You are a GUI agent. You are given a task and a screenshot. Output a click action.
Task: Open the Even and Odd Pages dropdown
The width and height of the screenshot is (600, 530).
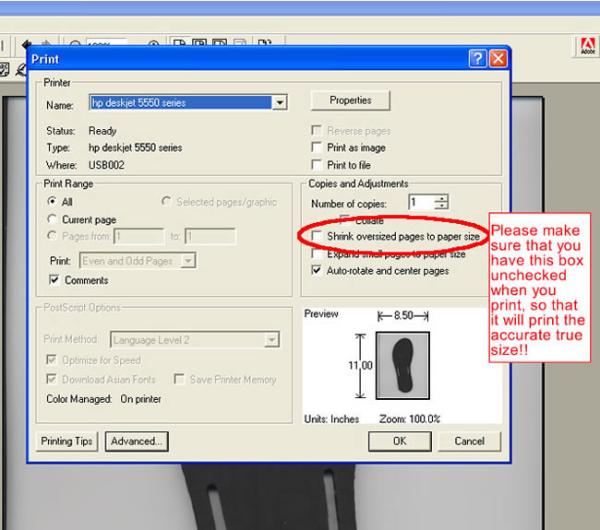click(186, 261)
